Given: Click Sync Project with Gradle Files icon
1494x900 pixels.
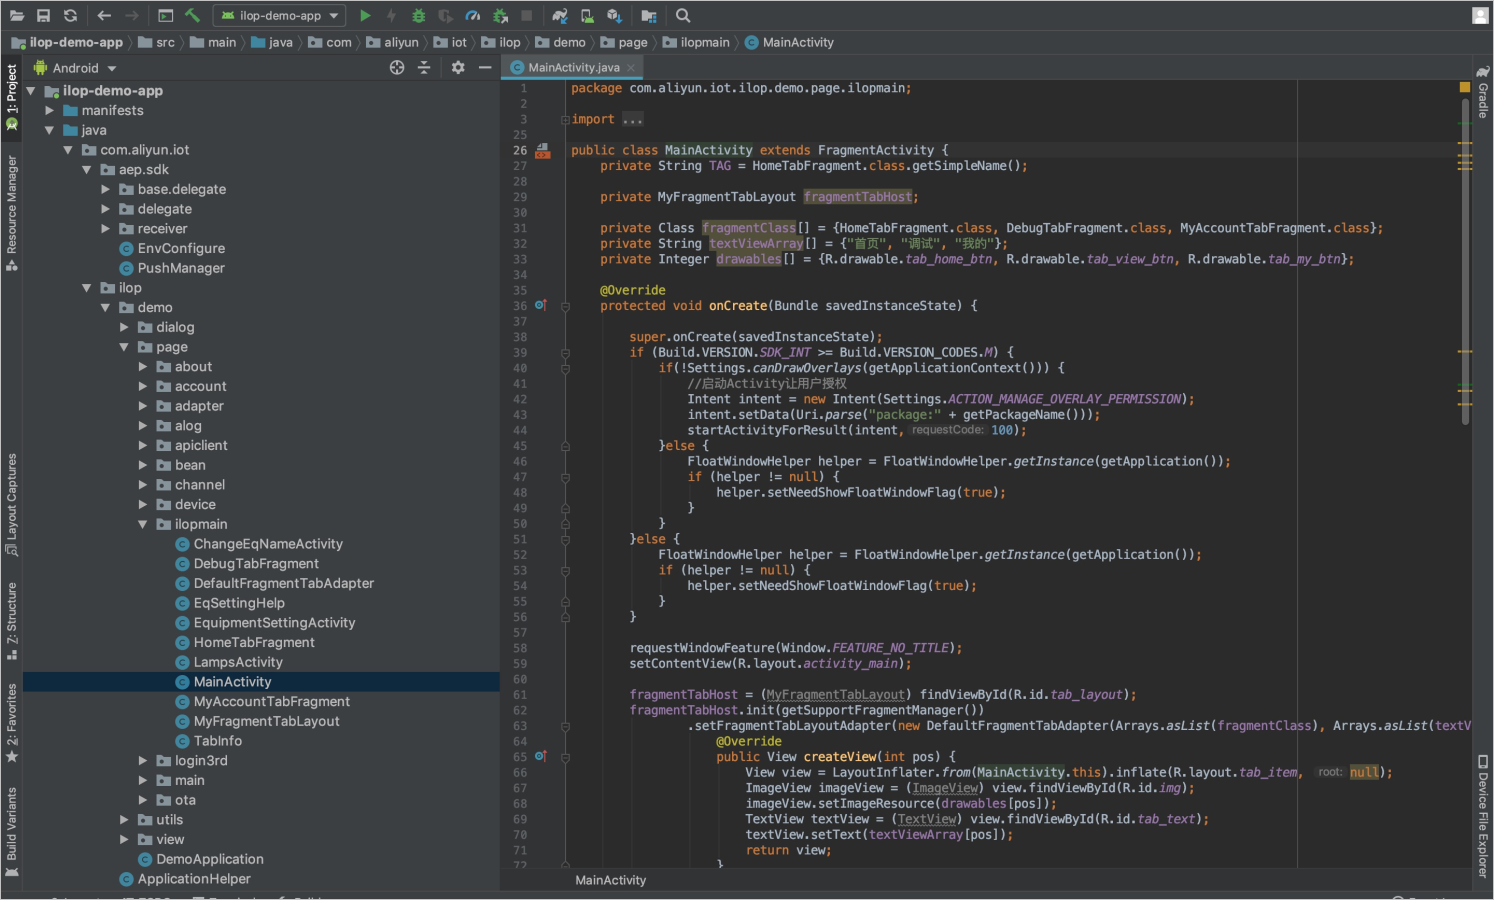Looking at the screenshot, I should (560, 15).
